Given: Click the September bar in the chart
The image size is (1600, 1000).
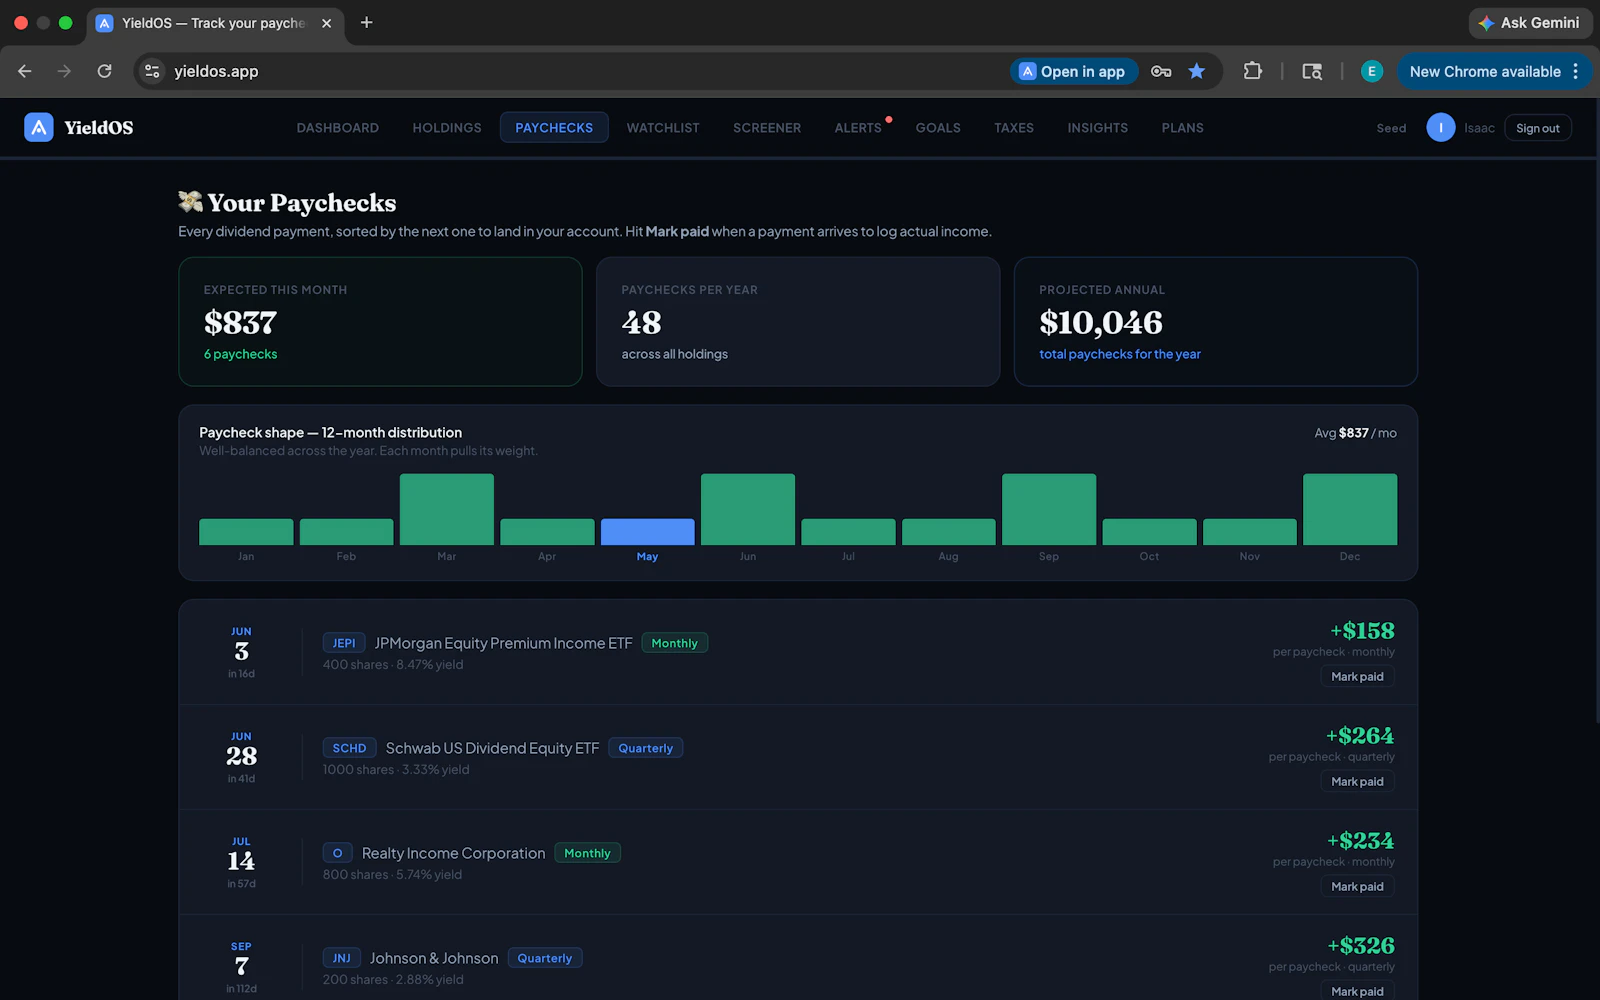Looking at the screenshot, I should [1049, 509].
